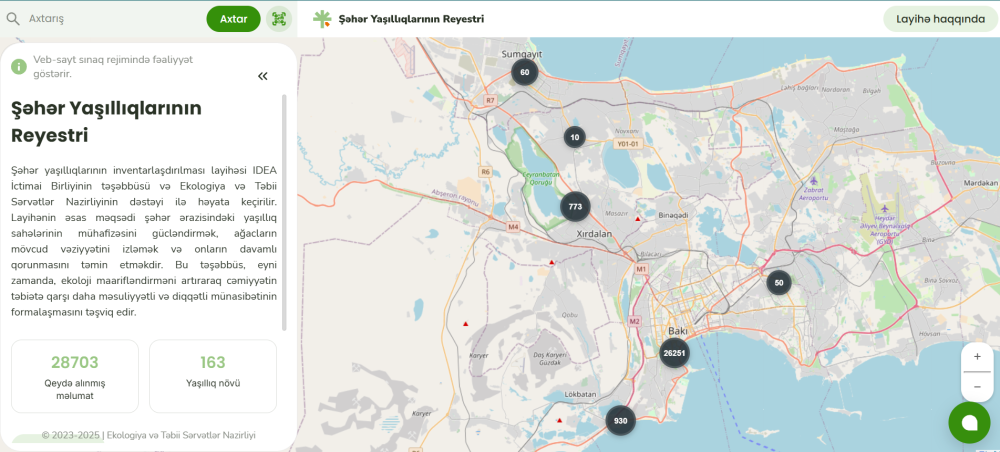Open the QR scan icon button
The width and height of the screenshot is (1000, 452).
[279, 19]
